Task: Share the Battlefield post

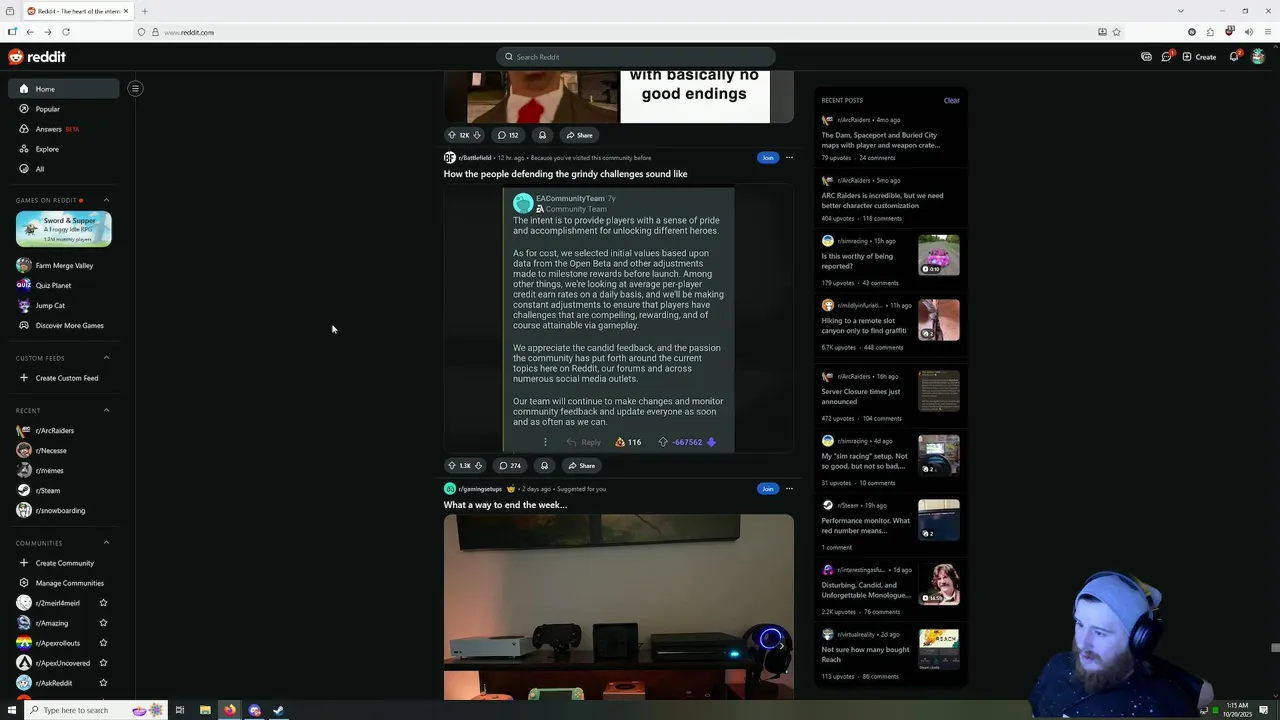Action: pos(581,465)
